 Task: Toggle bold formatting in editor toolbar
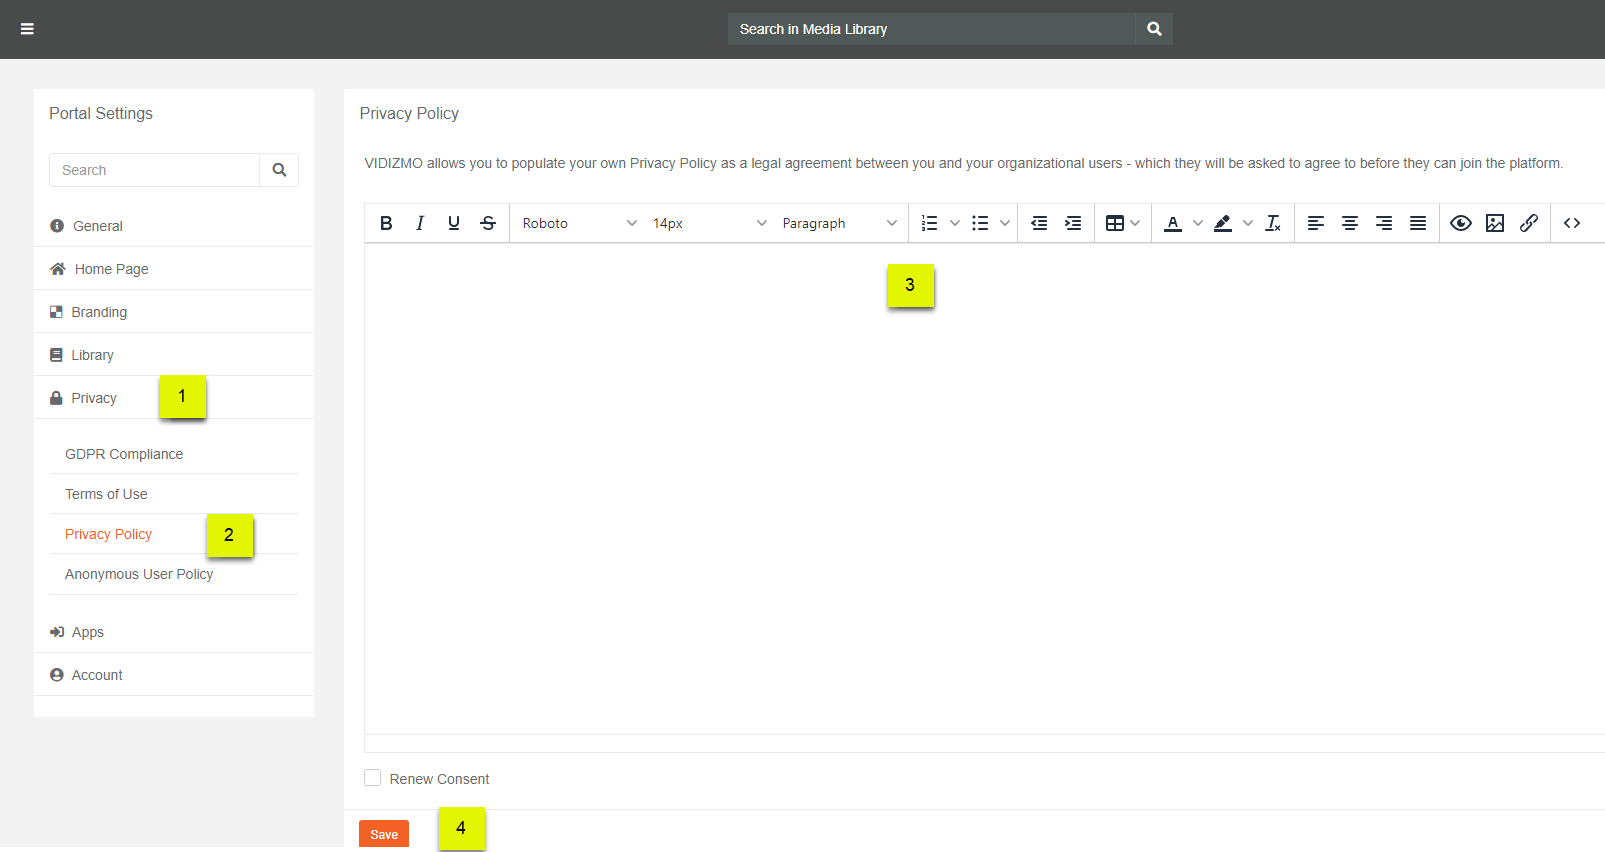(386, 223)
